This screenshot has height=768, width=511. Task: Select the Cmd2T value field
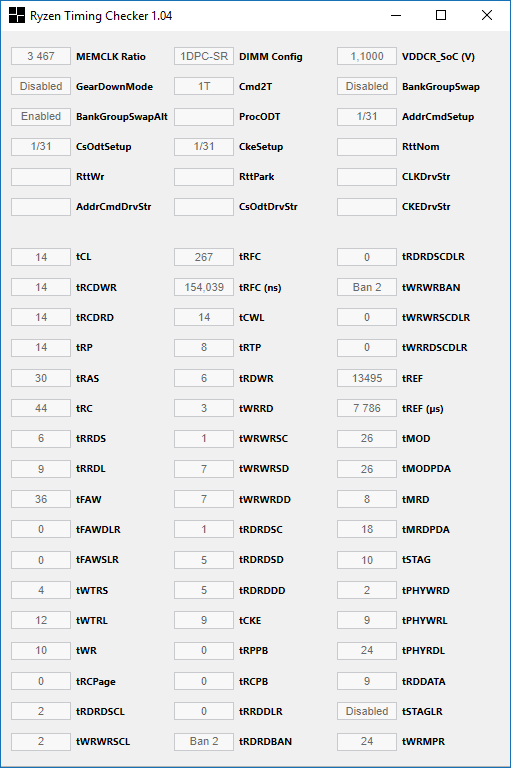[204, 86]
